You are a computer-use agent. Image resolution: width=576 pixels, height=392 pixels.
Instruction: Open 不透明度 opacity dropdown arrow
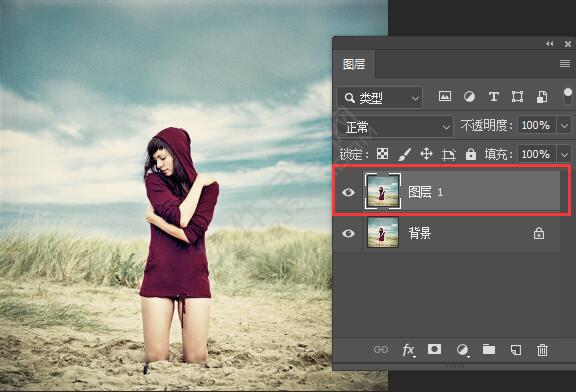565,126
